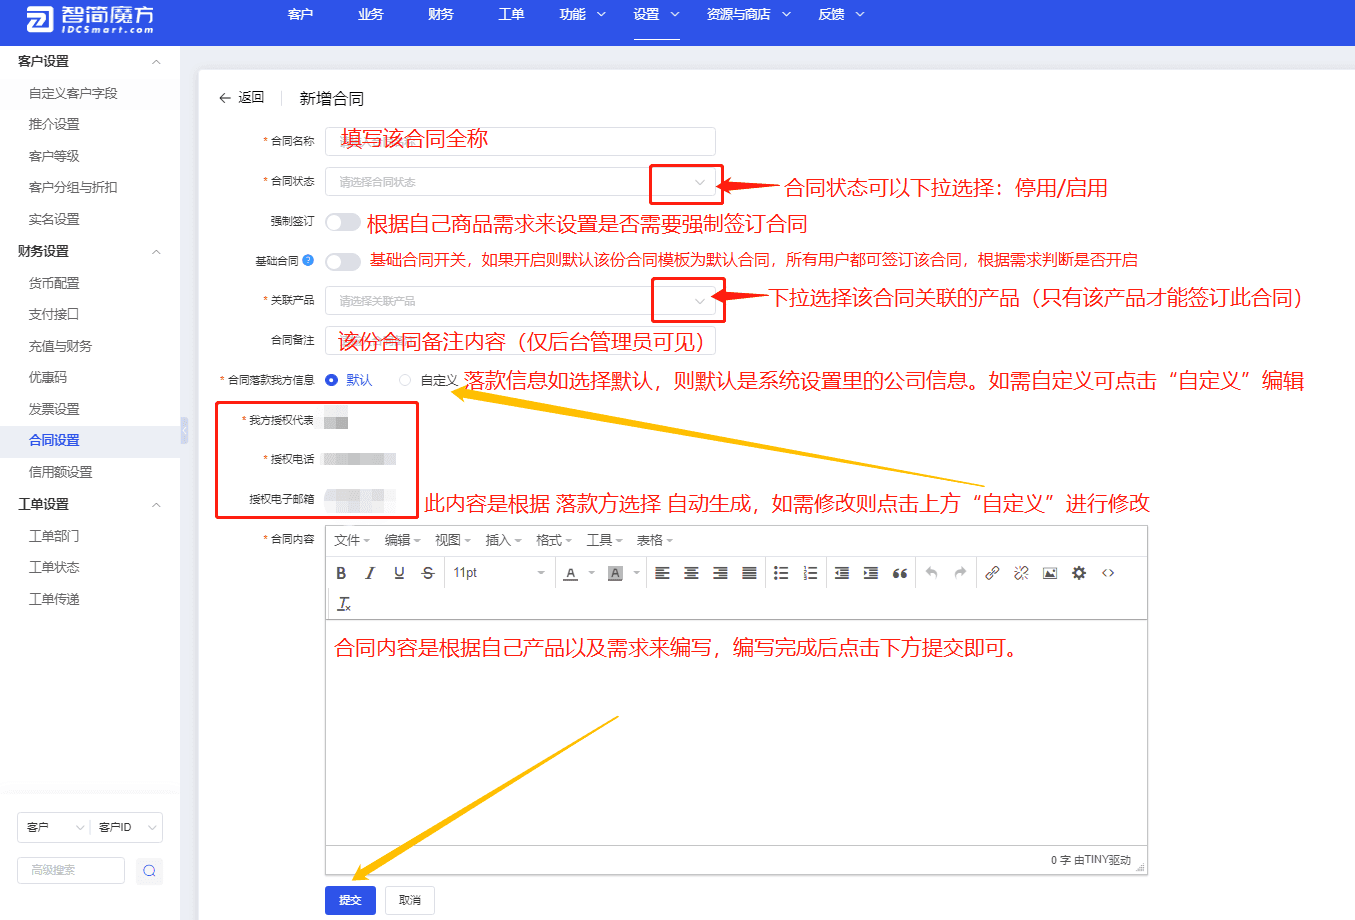Open the 合同状态 dropdown
1355x920 pixels.
click(520, 182)
